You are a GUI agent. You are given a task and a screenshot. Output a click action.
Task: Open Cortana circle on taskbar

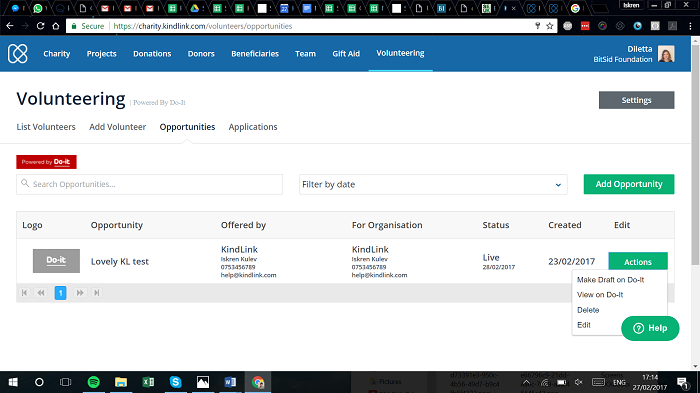[39, 382]
